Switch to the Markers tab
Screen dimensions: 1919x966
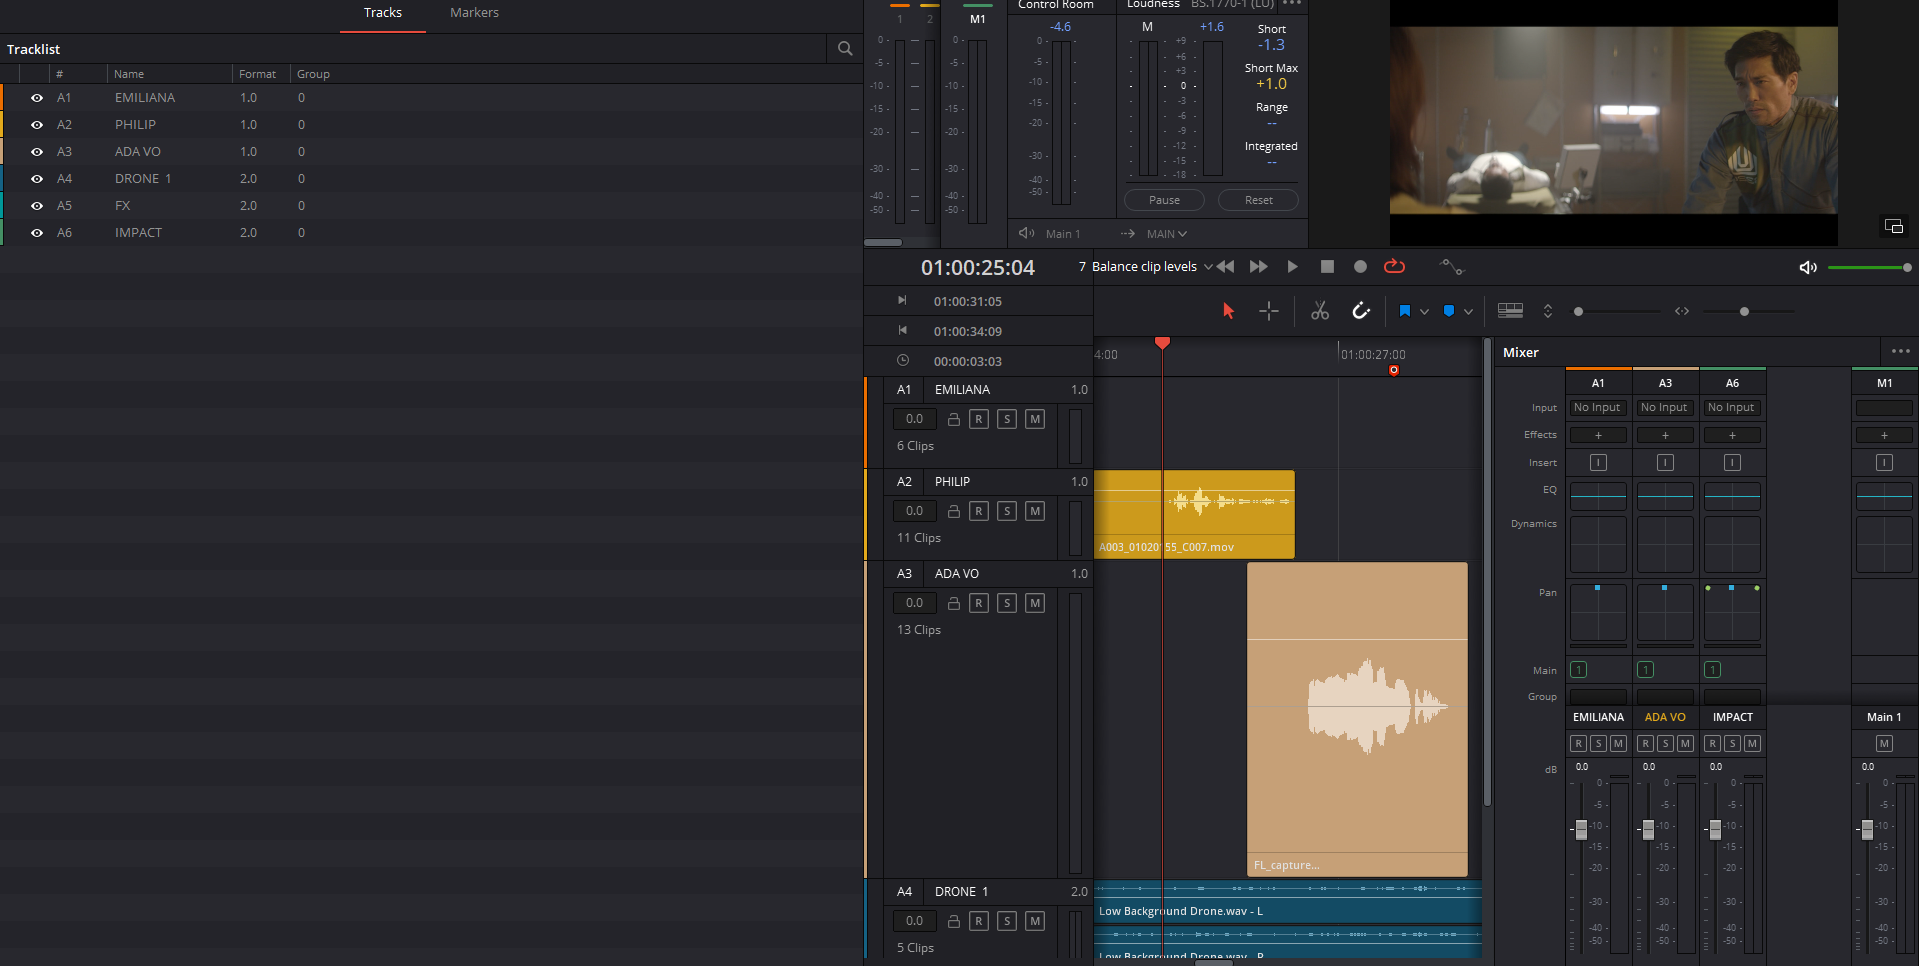pos(474,13)
